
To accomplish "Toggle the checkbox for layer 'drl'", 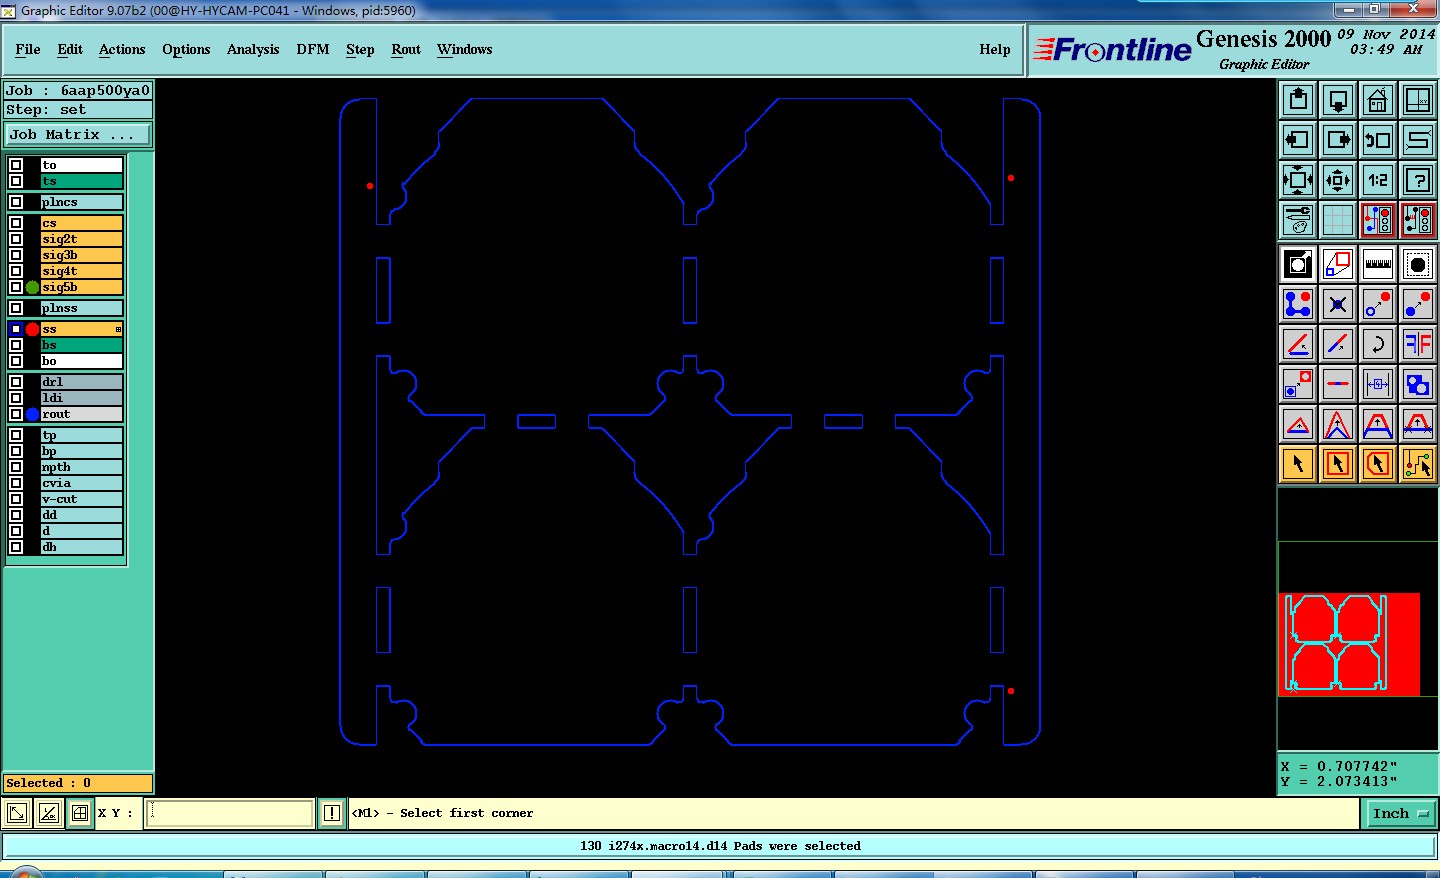I will pos(16,382).
